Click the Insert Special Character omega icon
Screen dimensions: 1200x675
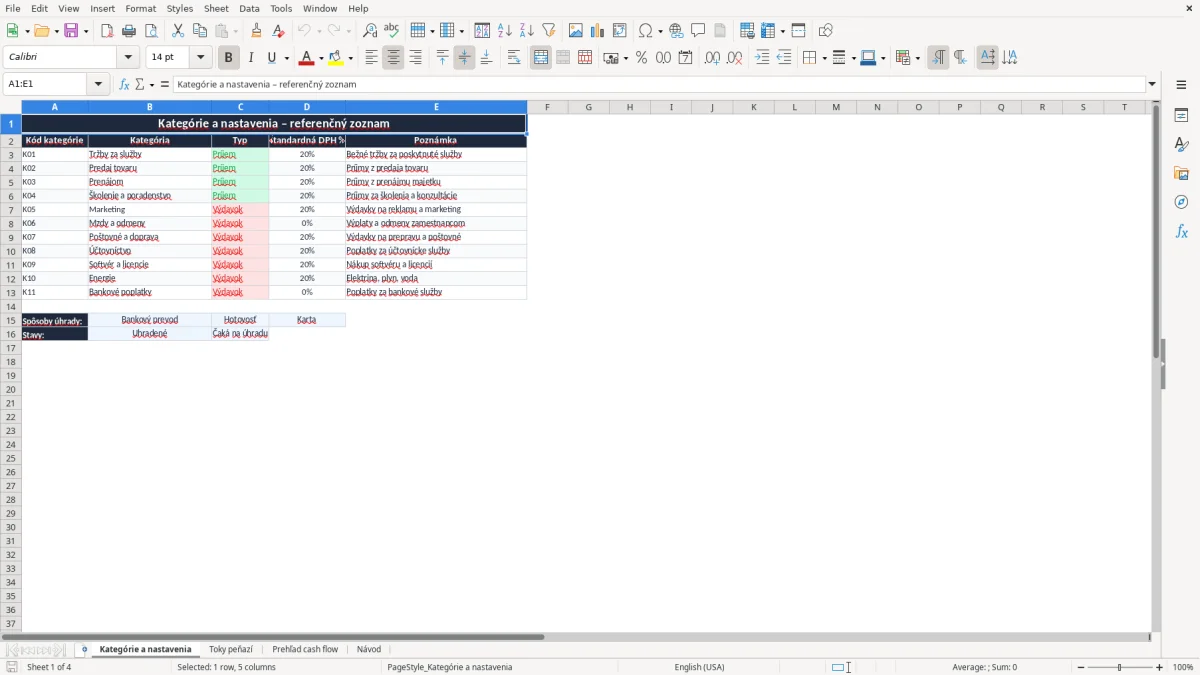646,31
